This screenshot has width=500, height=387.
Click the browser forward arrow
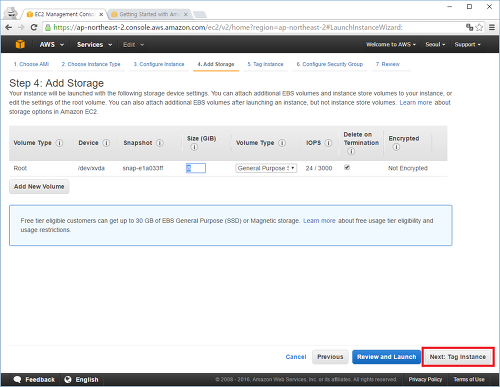click(21, 27)
